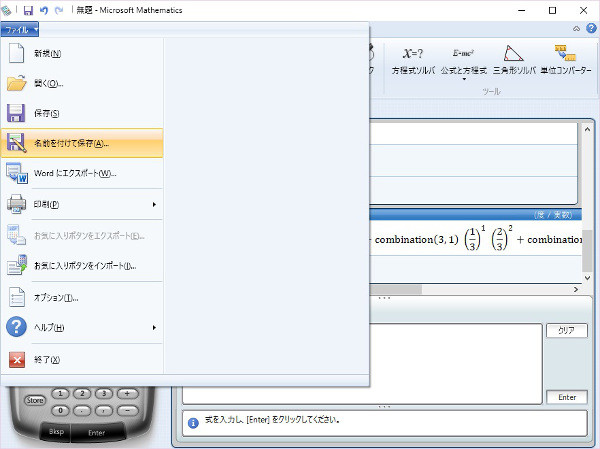The width and height of the screenshot is (600, 449).
Task: Click the Options checklist icon
Action: coord(16,297)
